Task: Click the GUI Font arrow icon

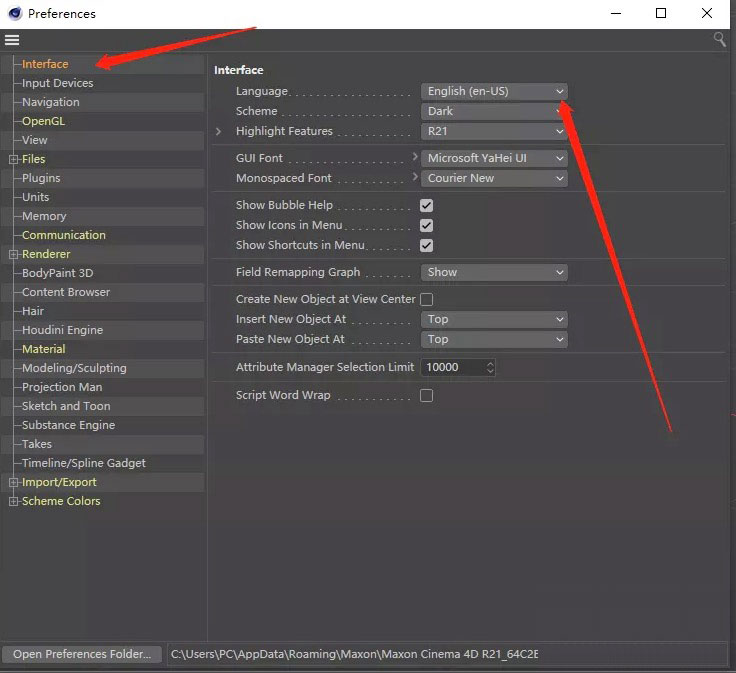Action: tap(414, 158)
